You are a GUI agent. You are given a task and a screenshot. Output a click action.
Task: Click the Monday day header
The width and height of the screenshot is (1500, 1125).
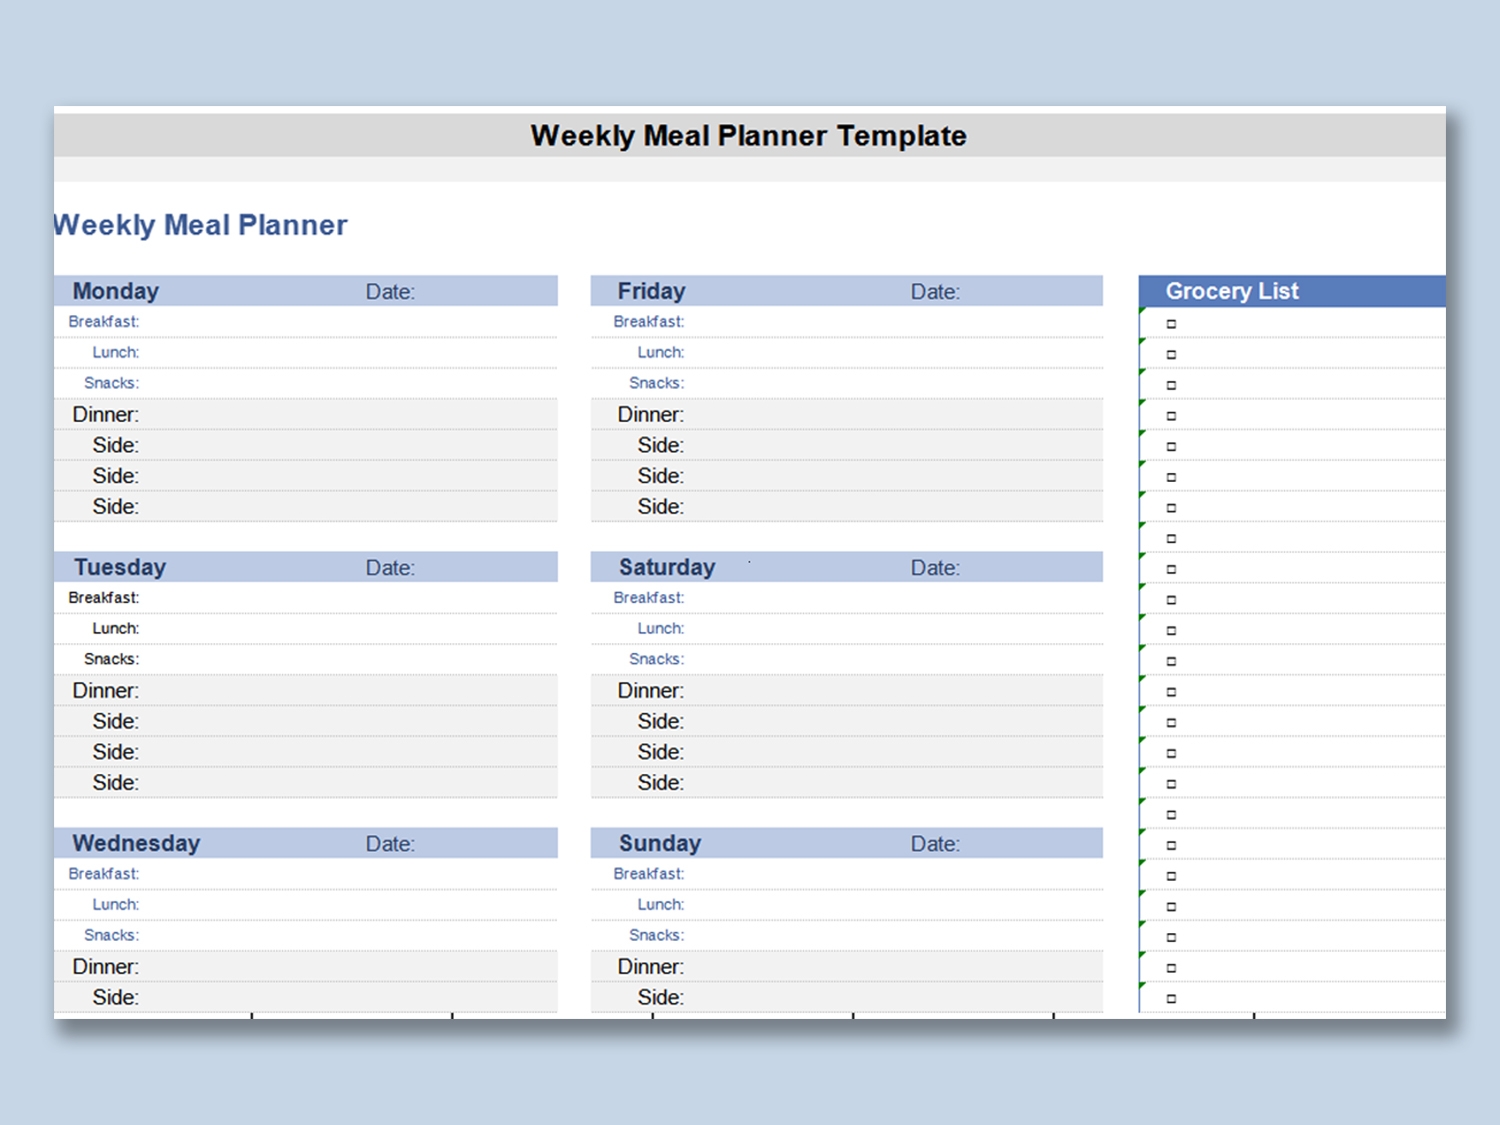116,292
